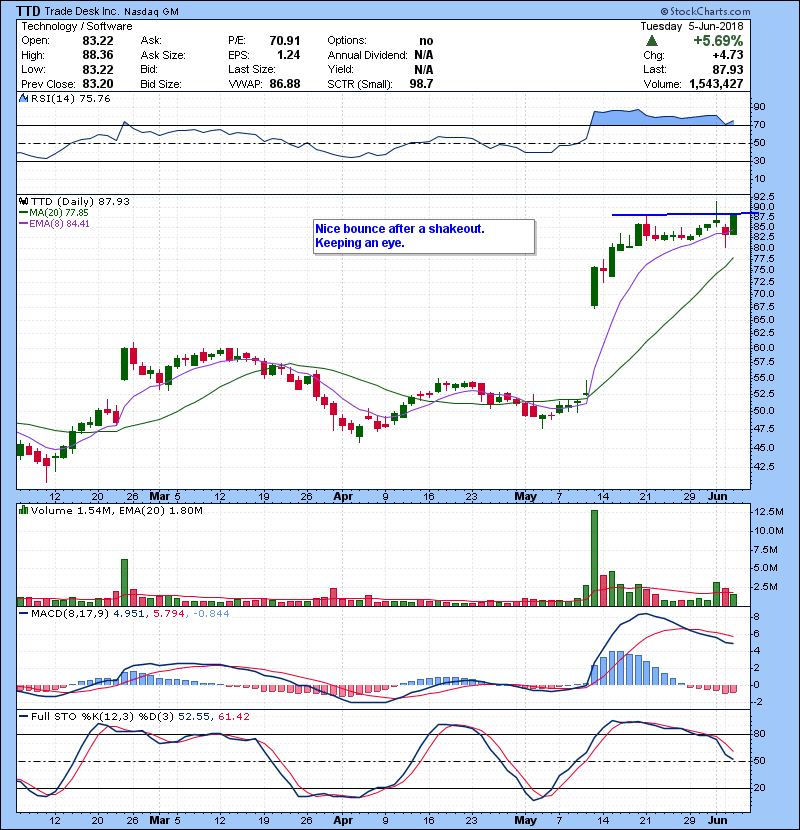The image size is (800, 830).
Task: Click the TTD ticker symbol title
Action: (x=28, y=11)
